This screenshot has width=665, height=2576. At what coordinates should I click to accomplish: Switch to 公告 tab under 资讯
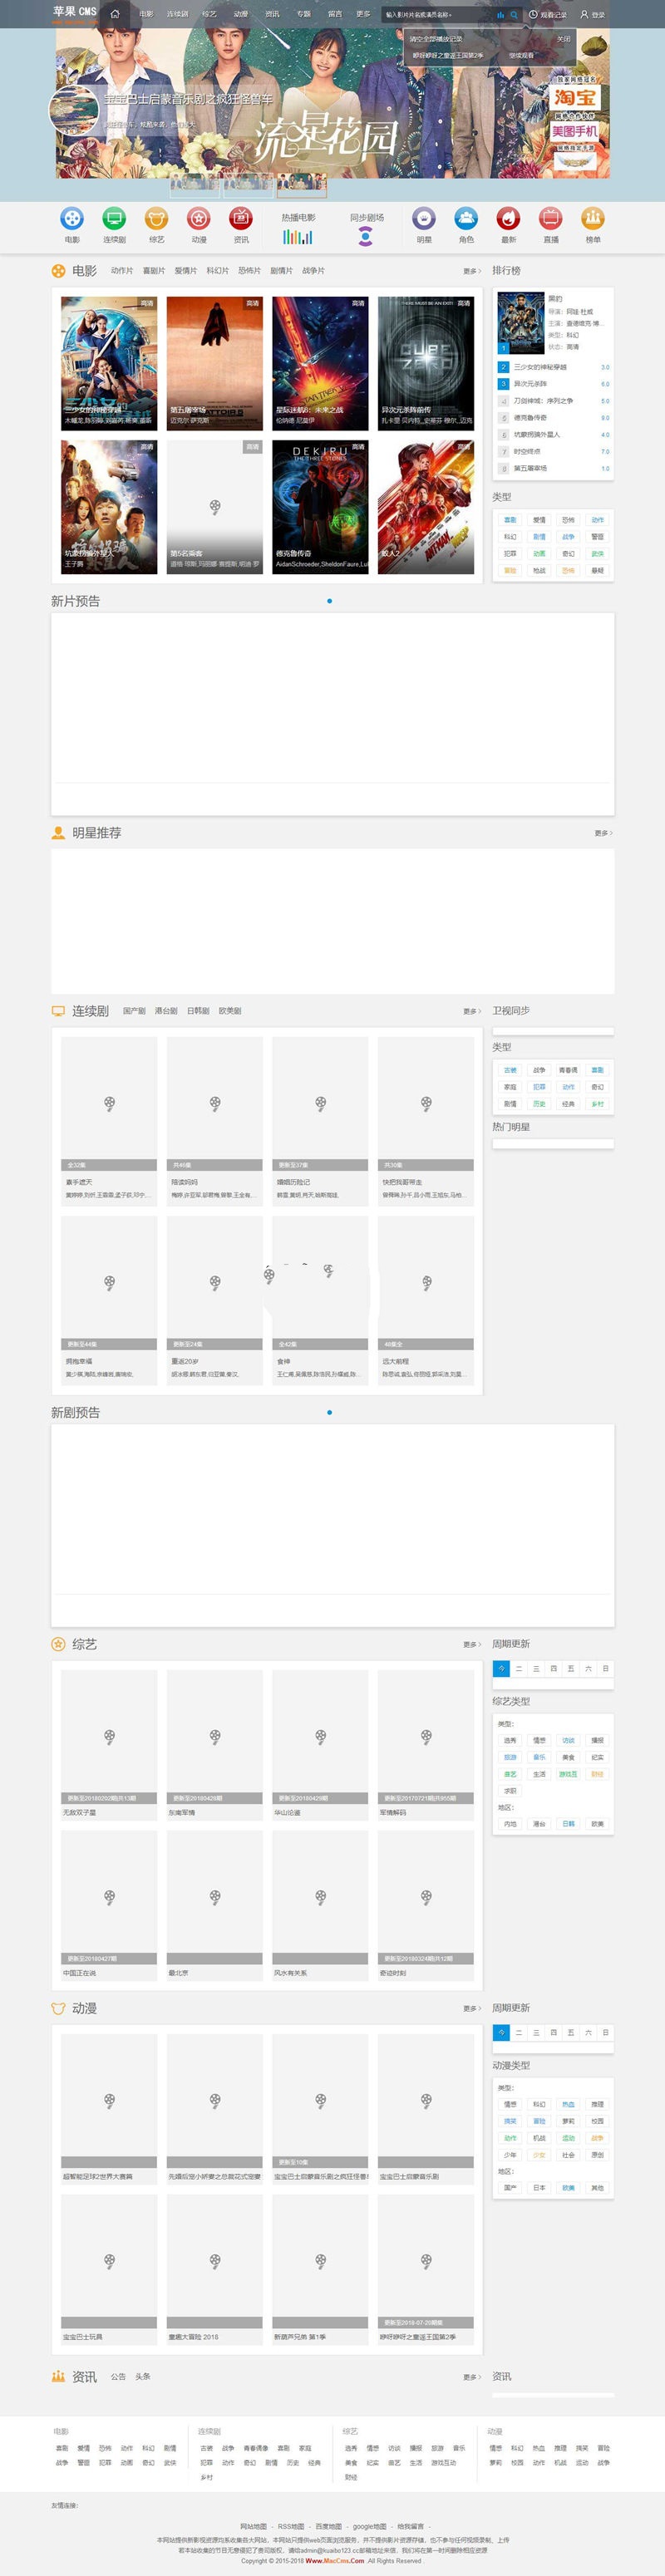[118, 2376]
